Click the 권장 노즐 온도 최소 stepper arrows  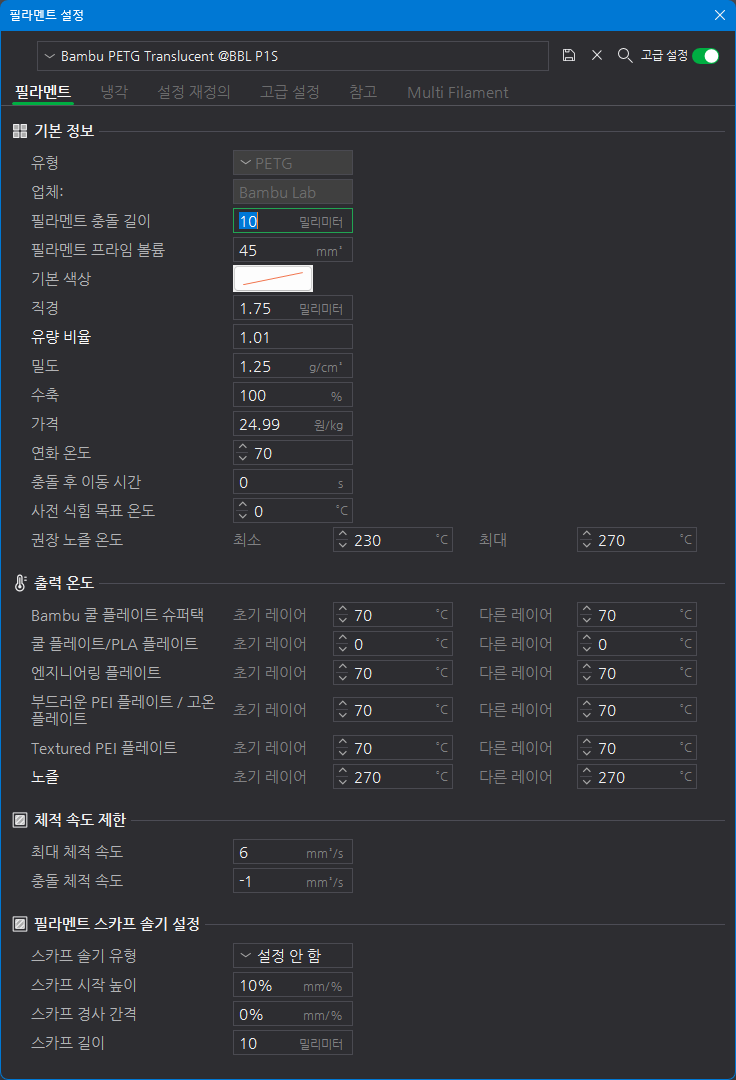coord(343,539)
